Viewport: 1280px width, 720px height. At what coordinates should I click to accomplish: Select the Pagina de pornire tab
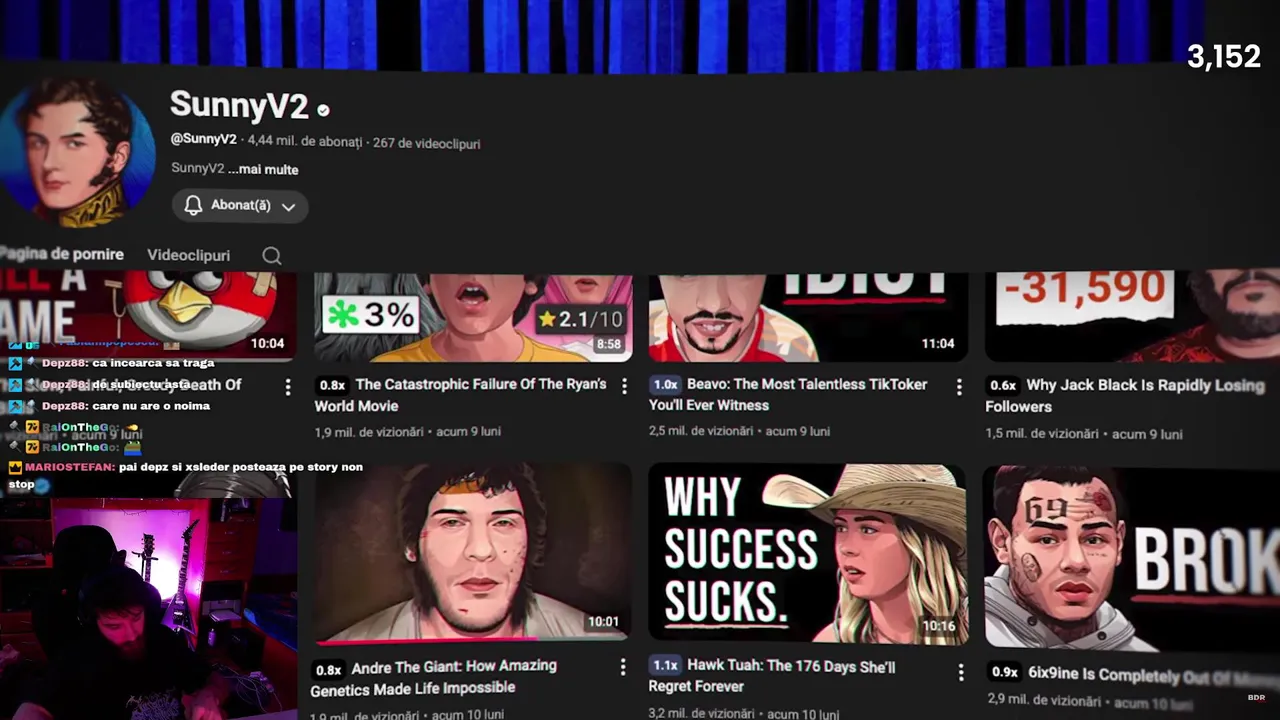pos(62,254)
